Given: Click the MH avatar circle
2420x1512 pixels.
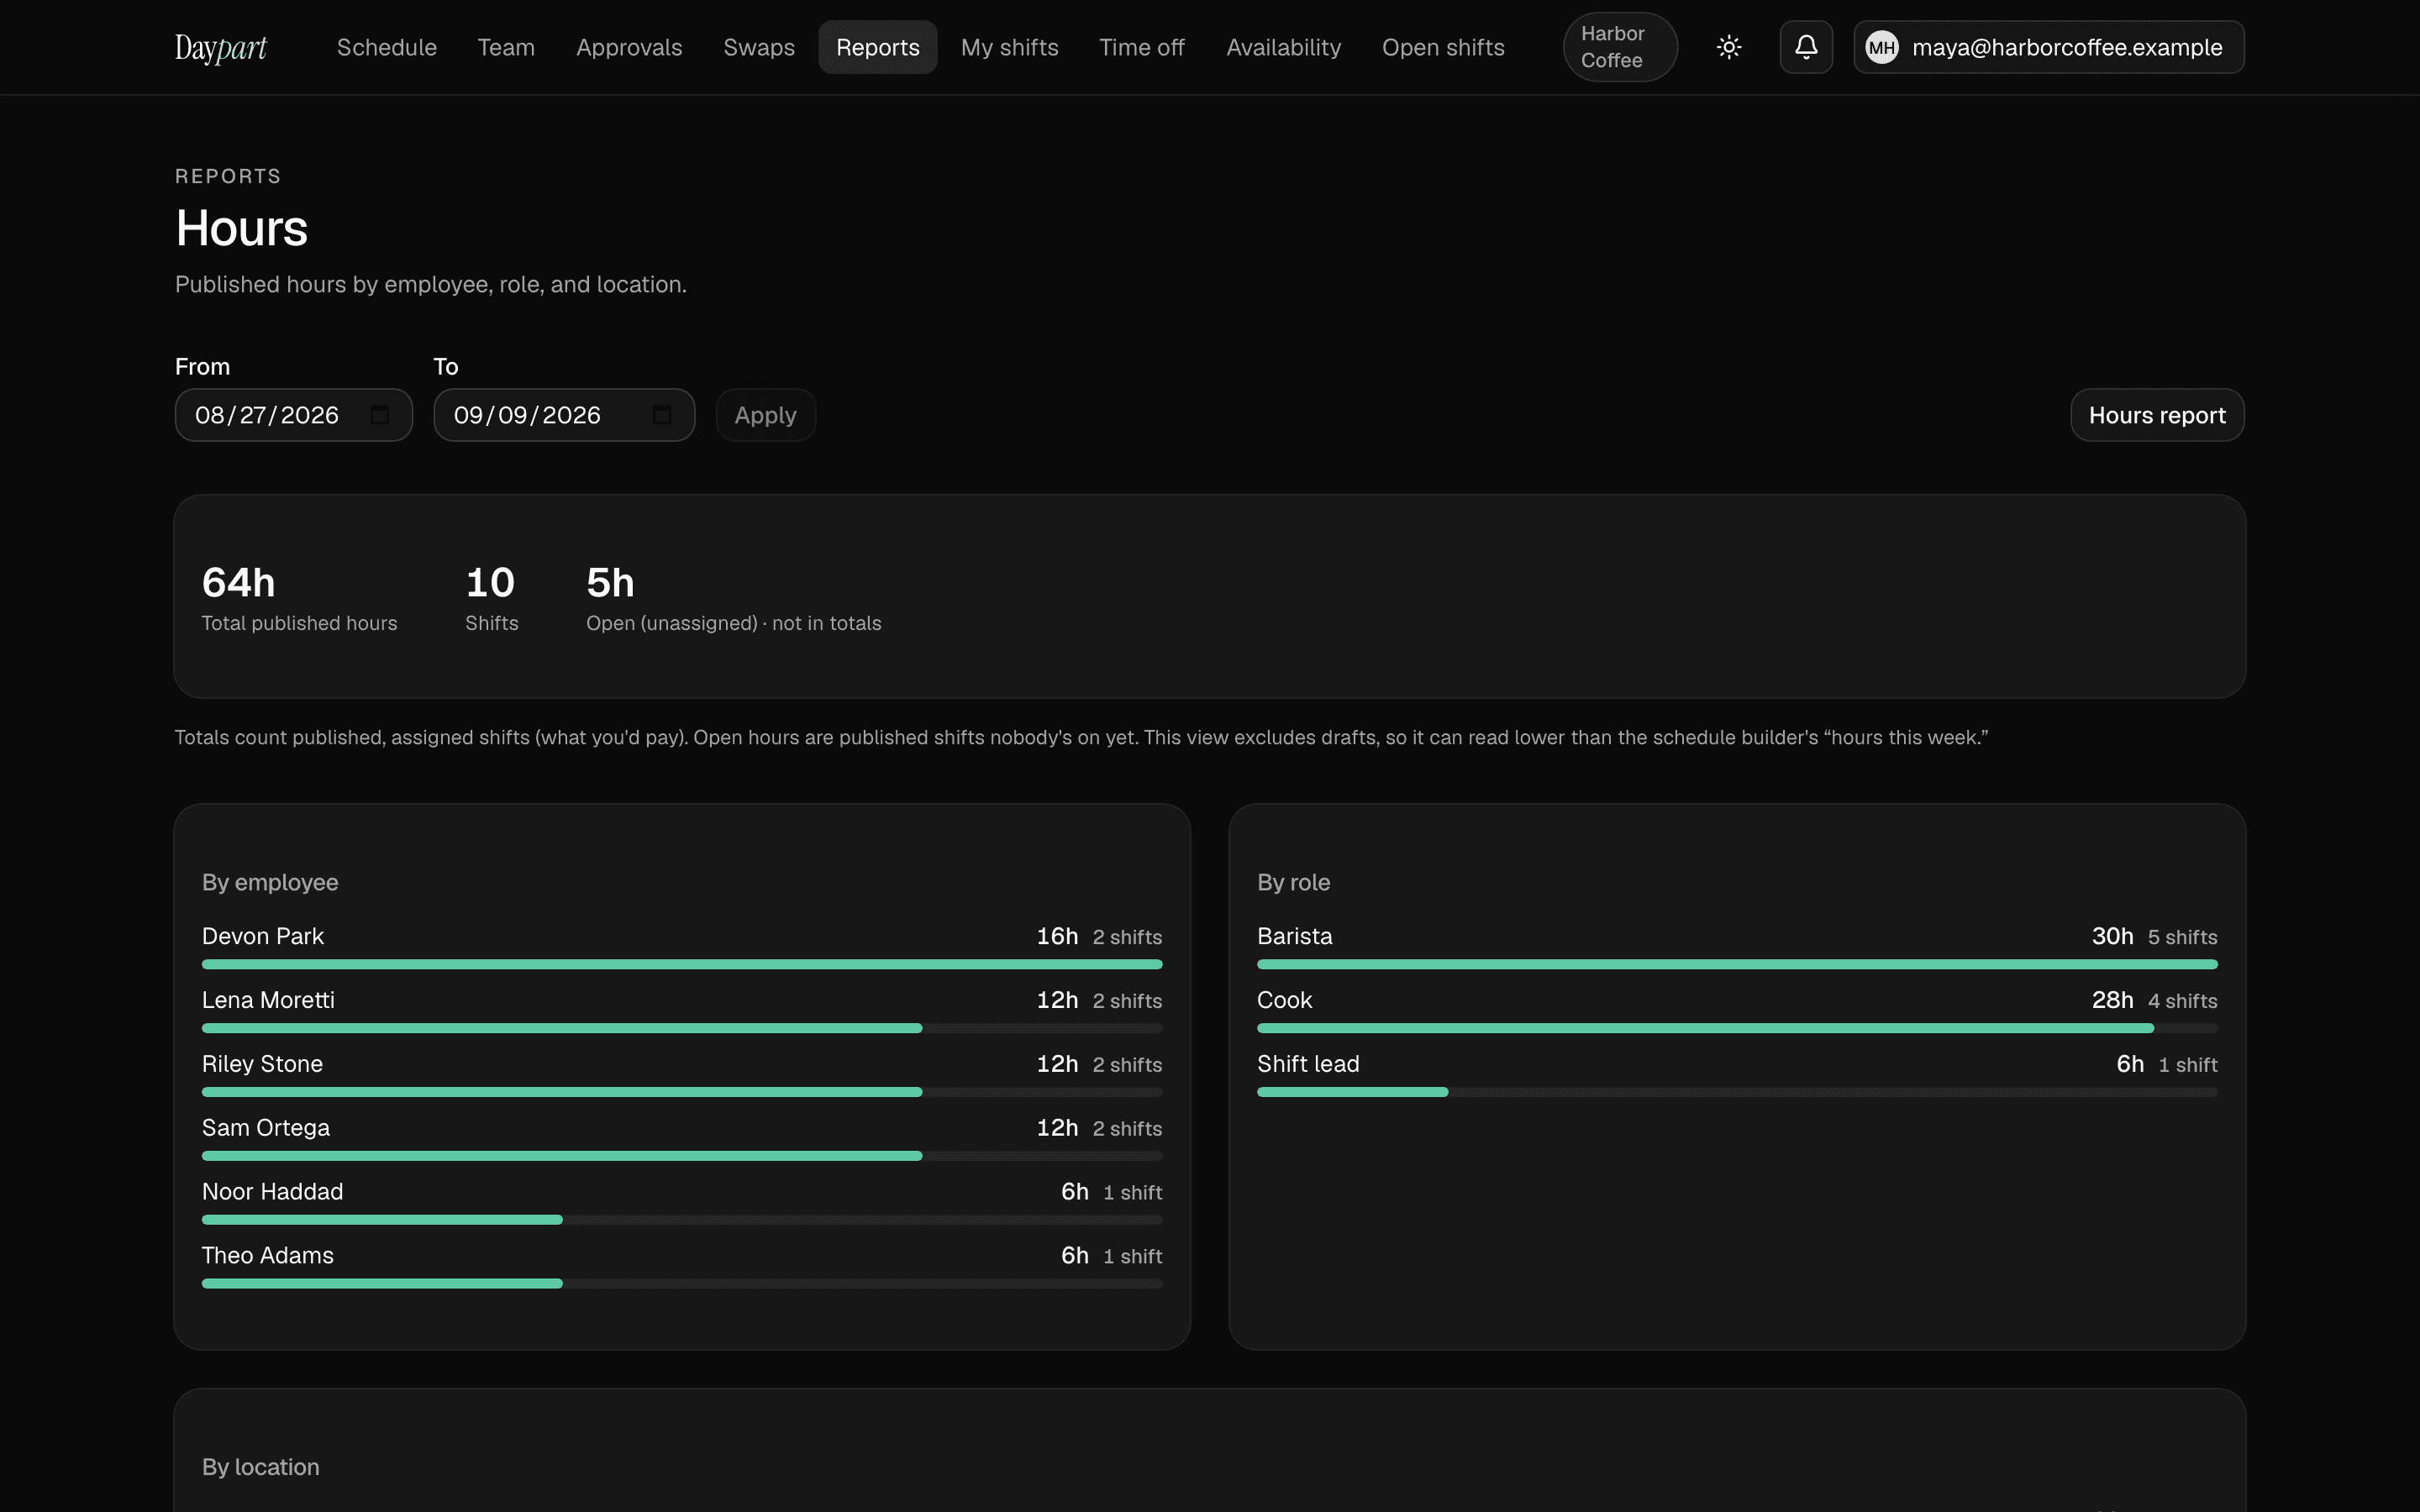Looking at the screenshot, I should tap(1882, 47).
